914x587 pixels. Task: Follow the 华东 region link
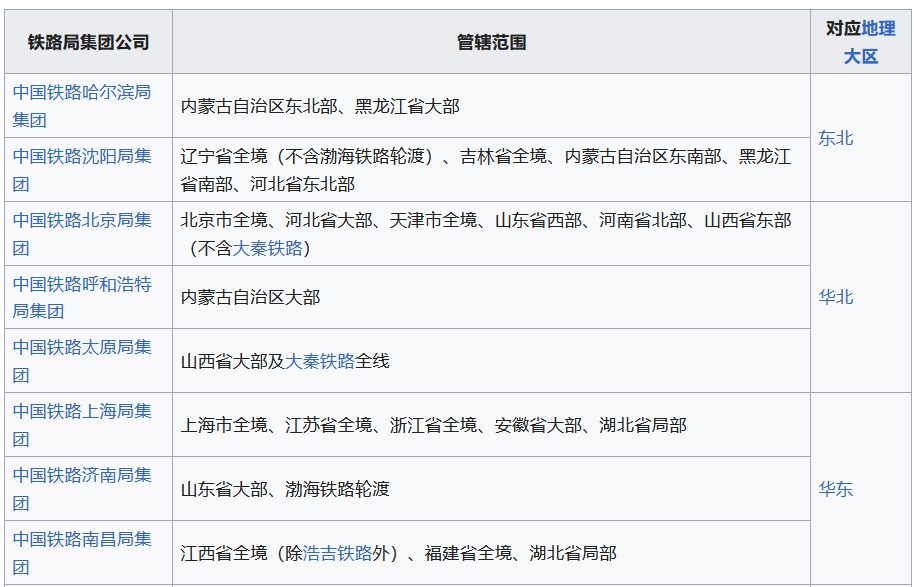pyautogui.click(x=836, y=489)
